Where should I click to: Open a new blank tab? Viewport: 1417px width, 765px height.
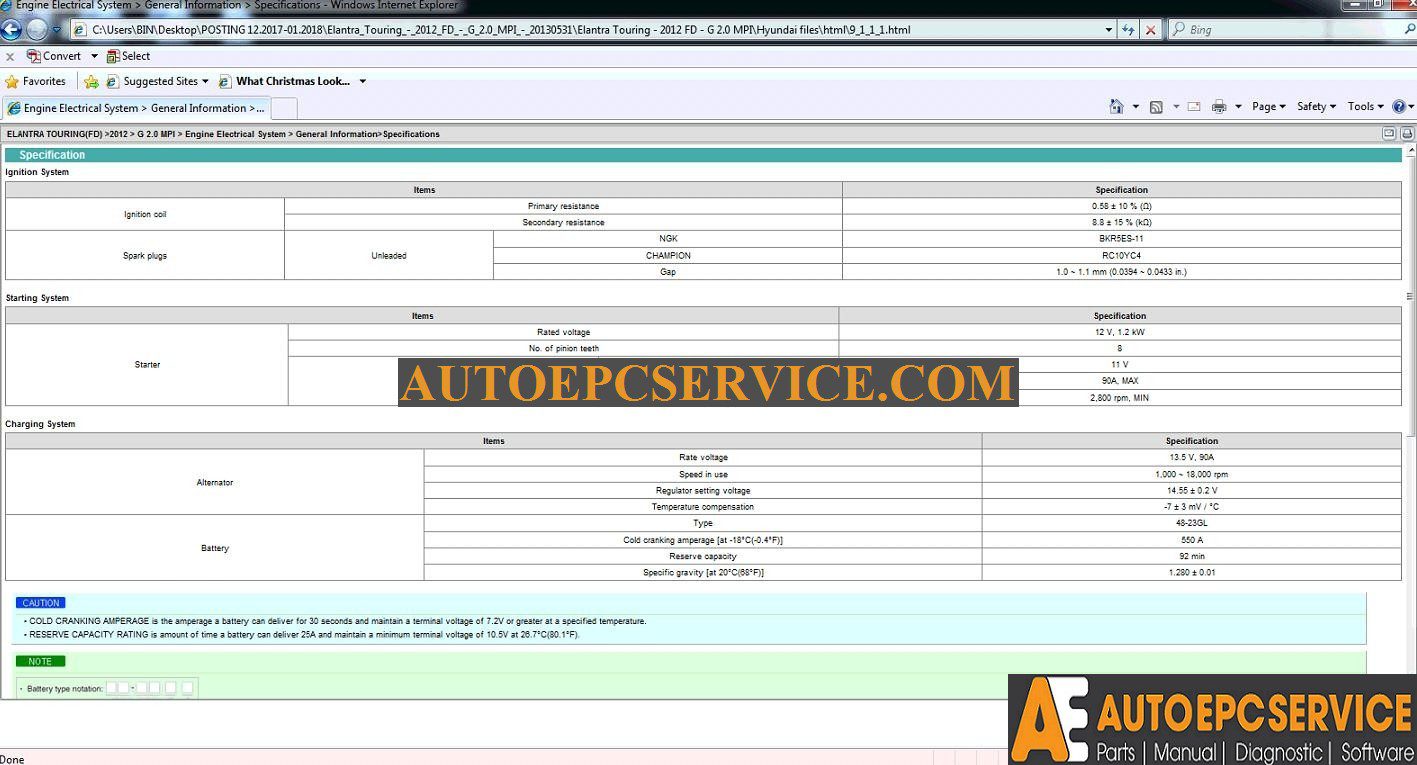(283, 108)
